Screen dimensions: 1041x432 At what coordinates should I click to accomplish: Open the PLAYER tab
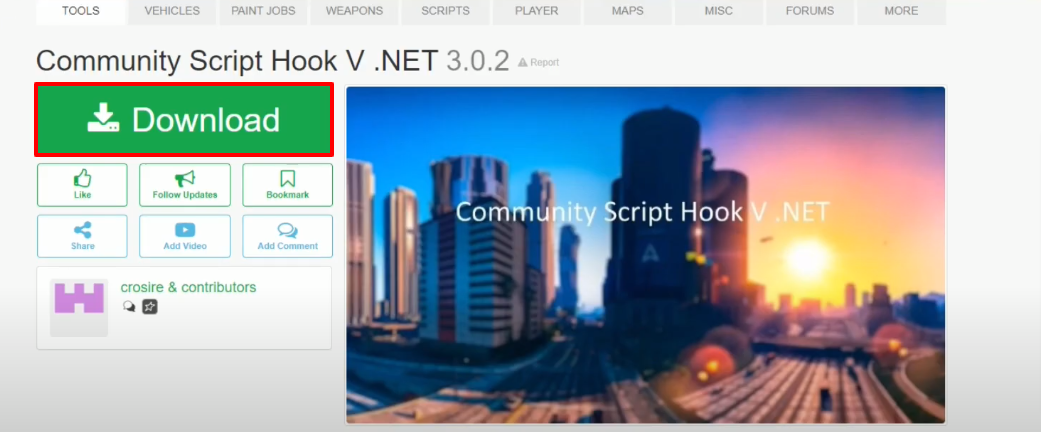pos(536,12)
